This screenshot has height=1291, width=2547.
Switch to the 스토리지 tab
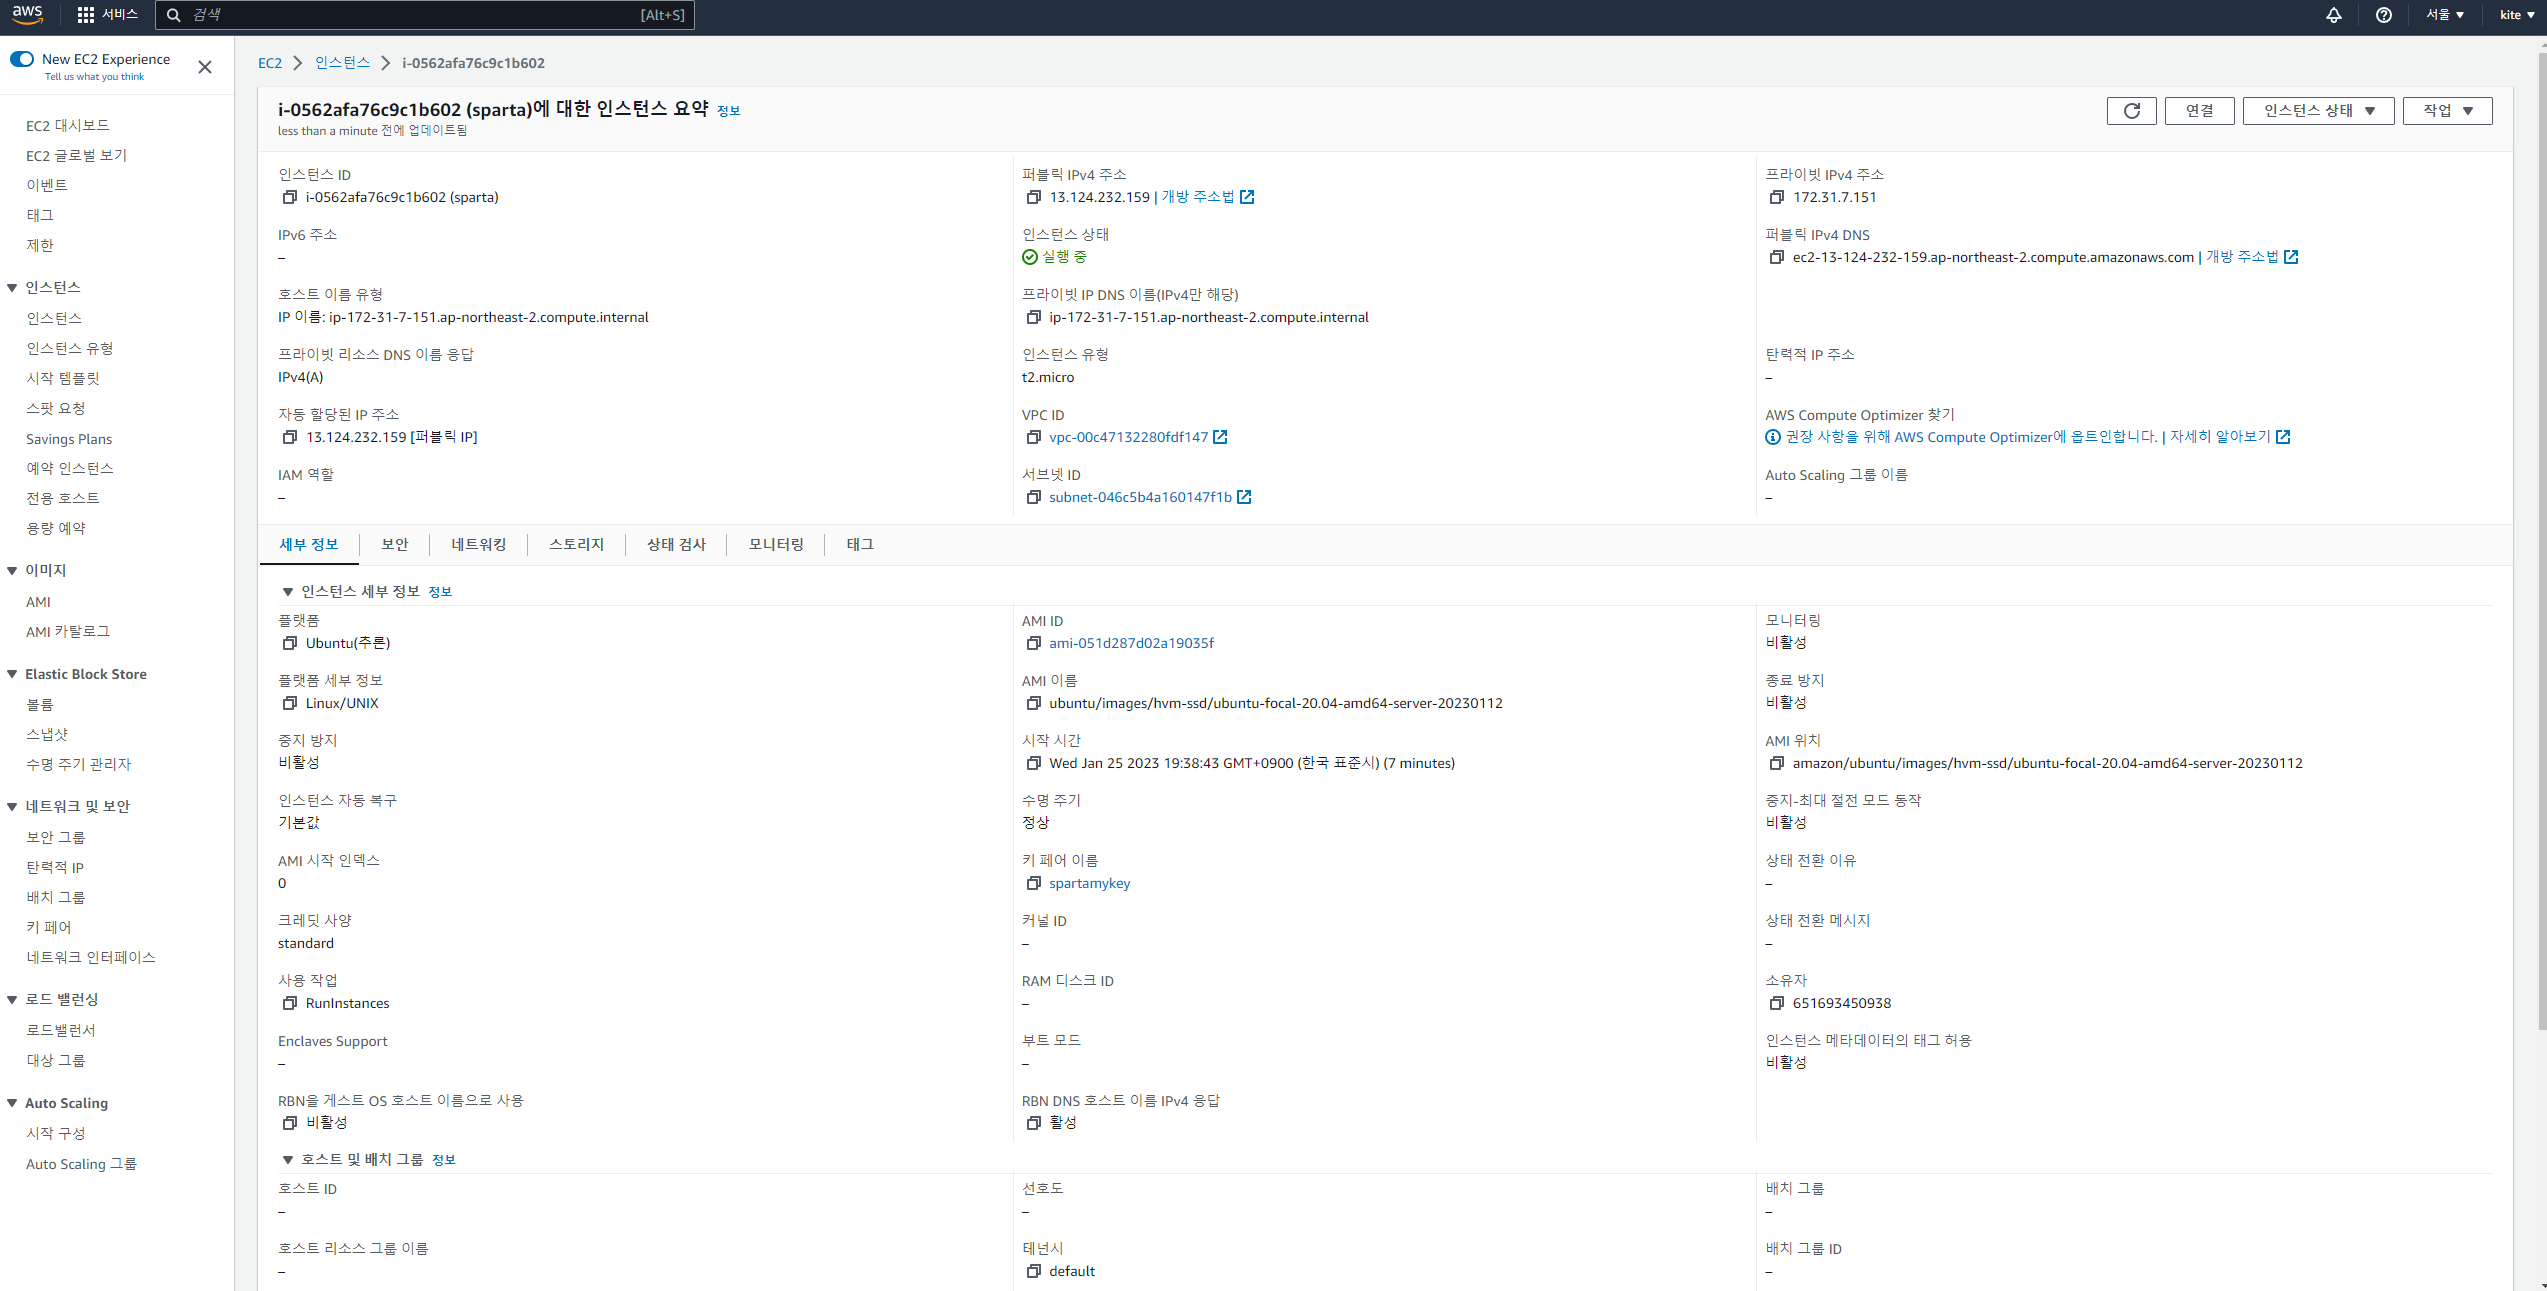pos(577,544)
